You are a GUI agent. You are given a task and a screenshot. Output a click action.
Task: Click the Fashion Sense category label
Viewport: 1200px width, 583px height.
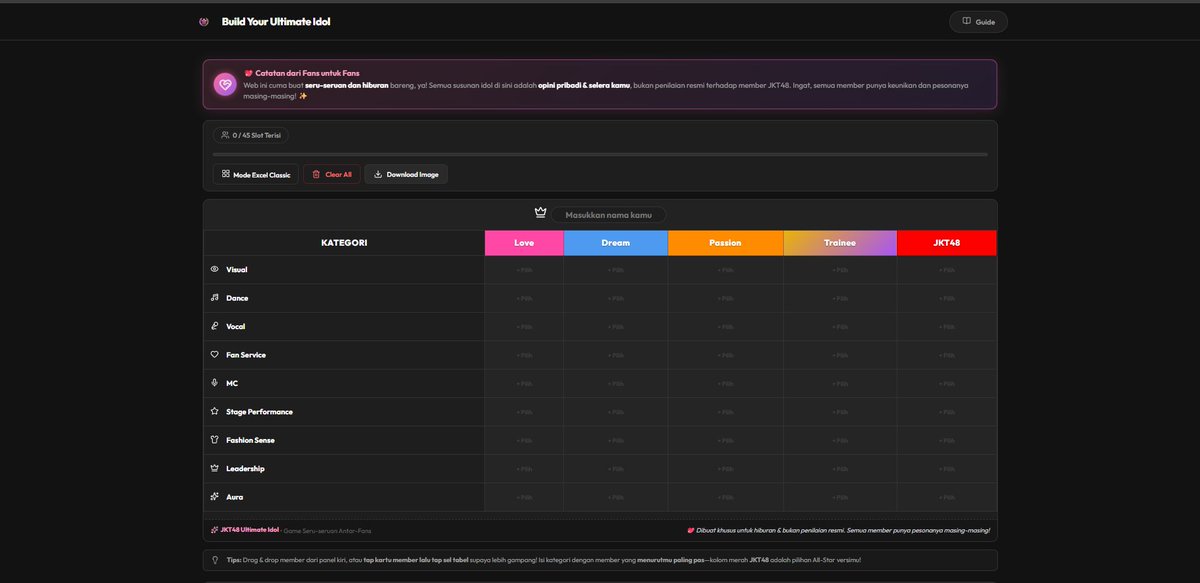[x=250, y=440]
